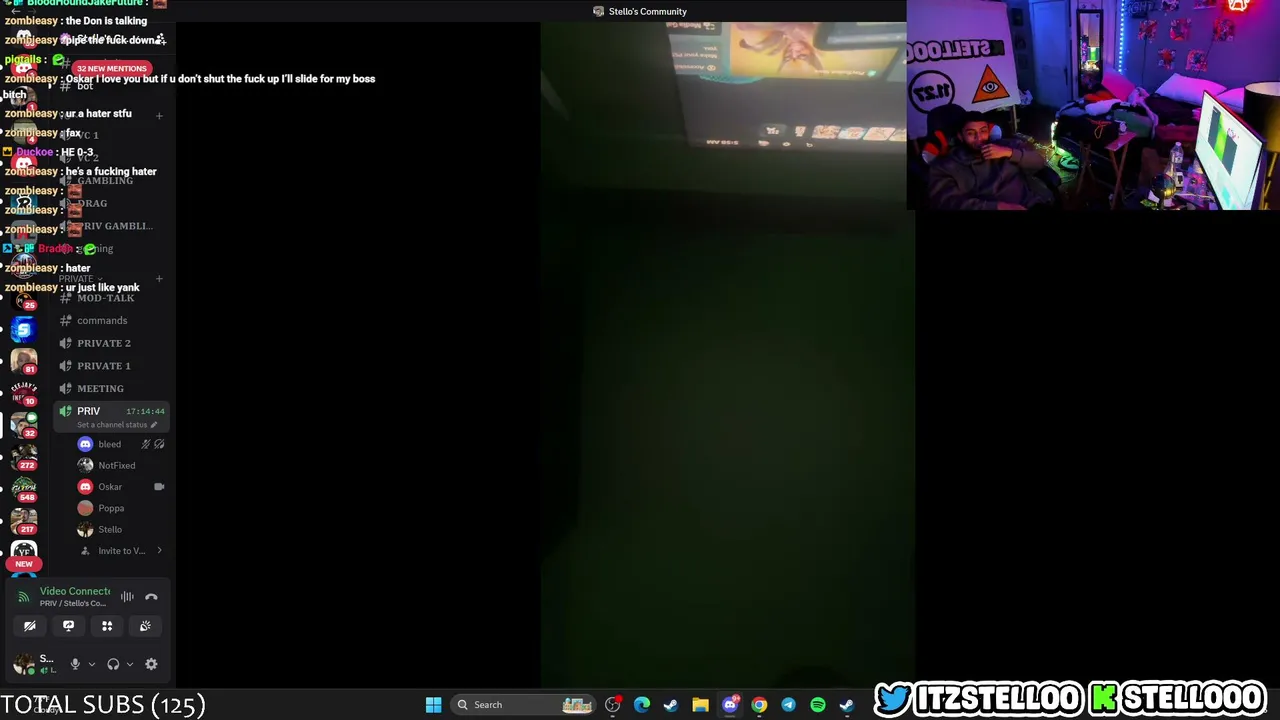
Task: Open the soundboard button
Action: [x=145, y=626]
